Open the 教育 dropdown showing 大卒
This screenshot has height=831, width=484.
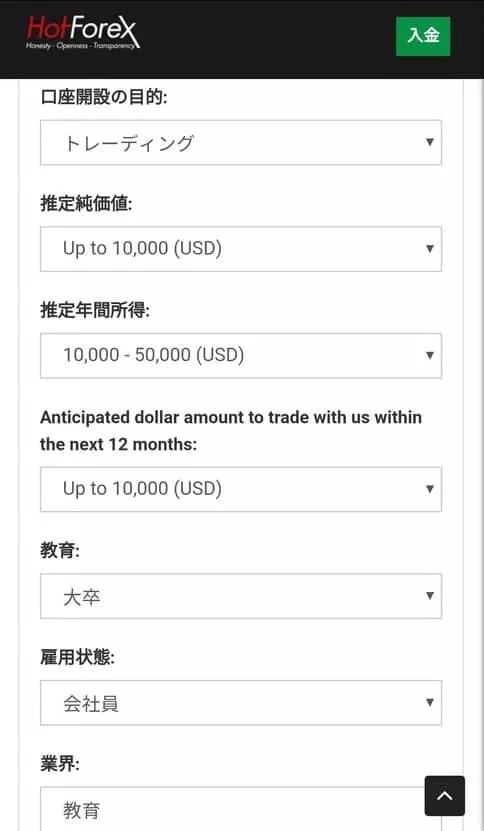click(x=241, y=596)
